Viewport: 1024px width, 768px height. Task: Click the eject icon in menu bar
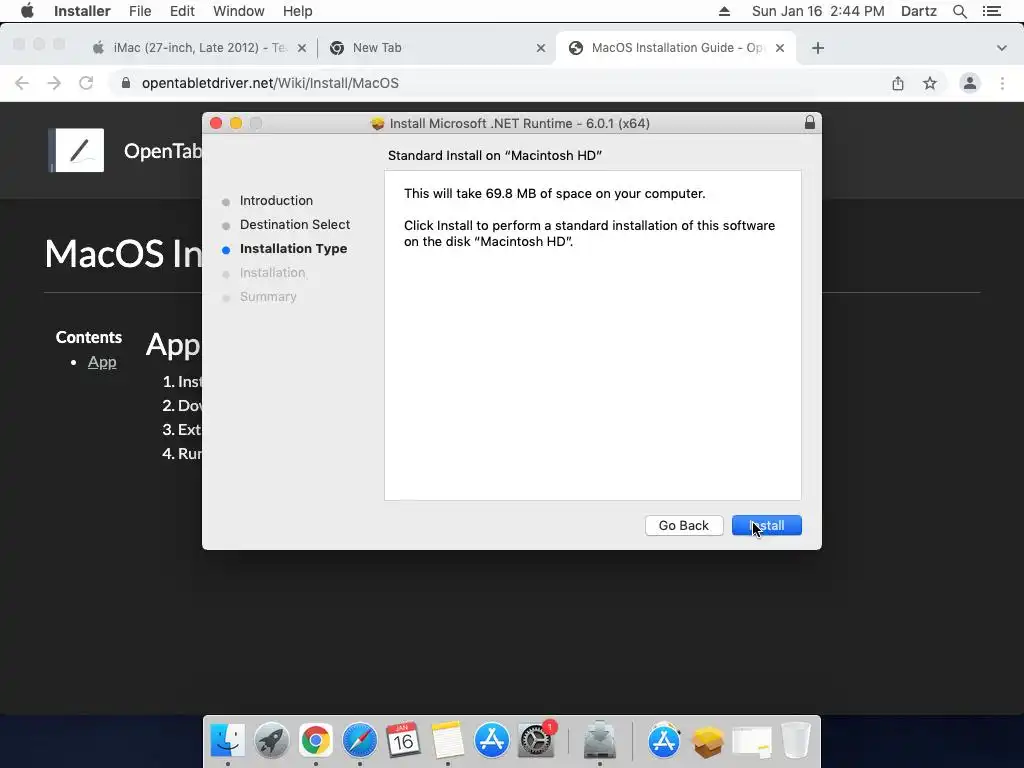click(724, 11)
